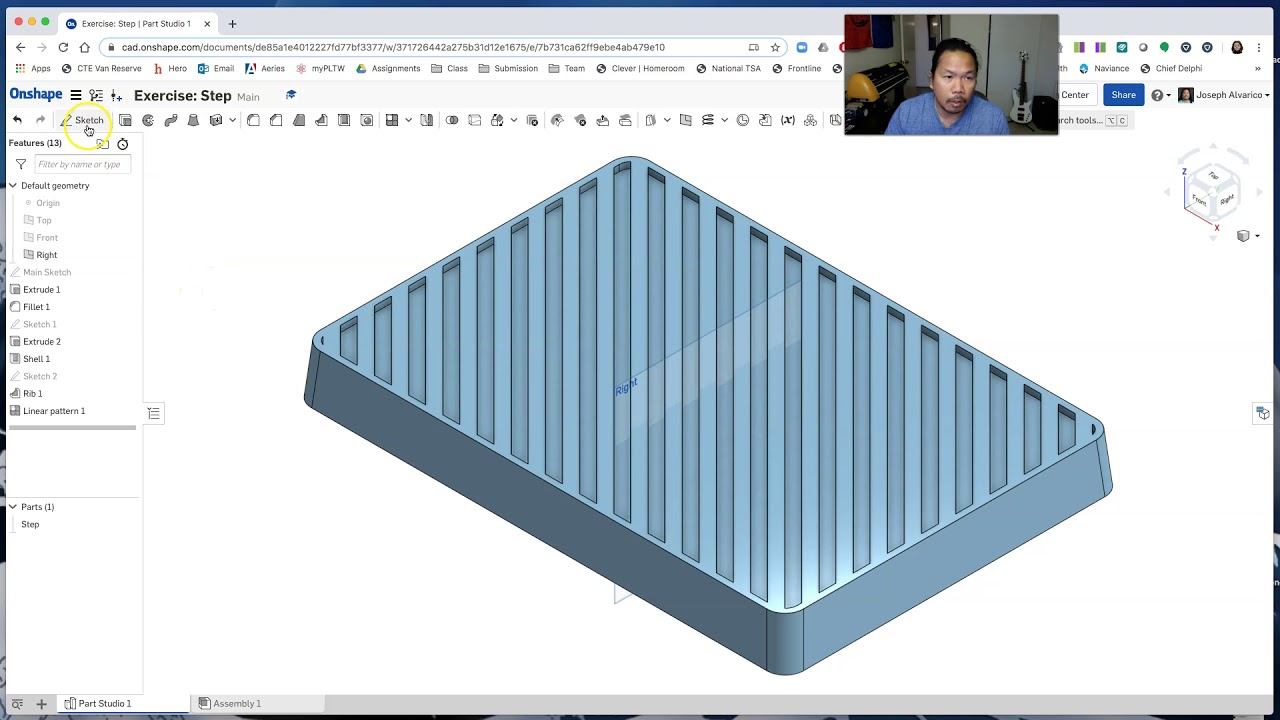
Task: Select the Linear pattern tool
Action: 392,120
